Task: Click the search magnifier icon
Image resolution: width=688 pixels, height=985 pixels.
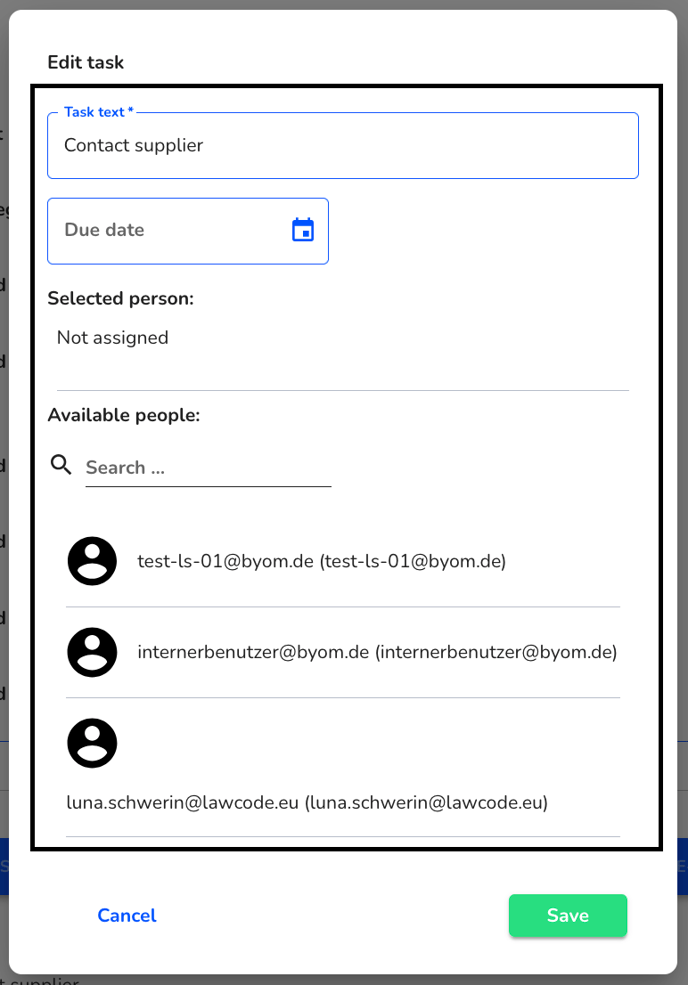Action: pyautogui.click(x=61, y=465)
